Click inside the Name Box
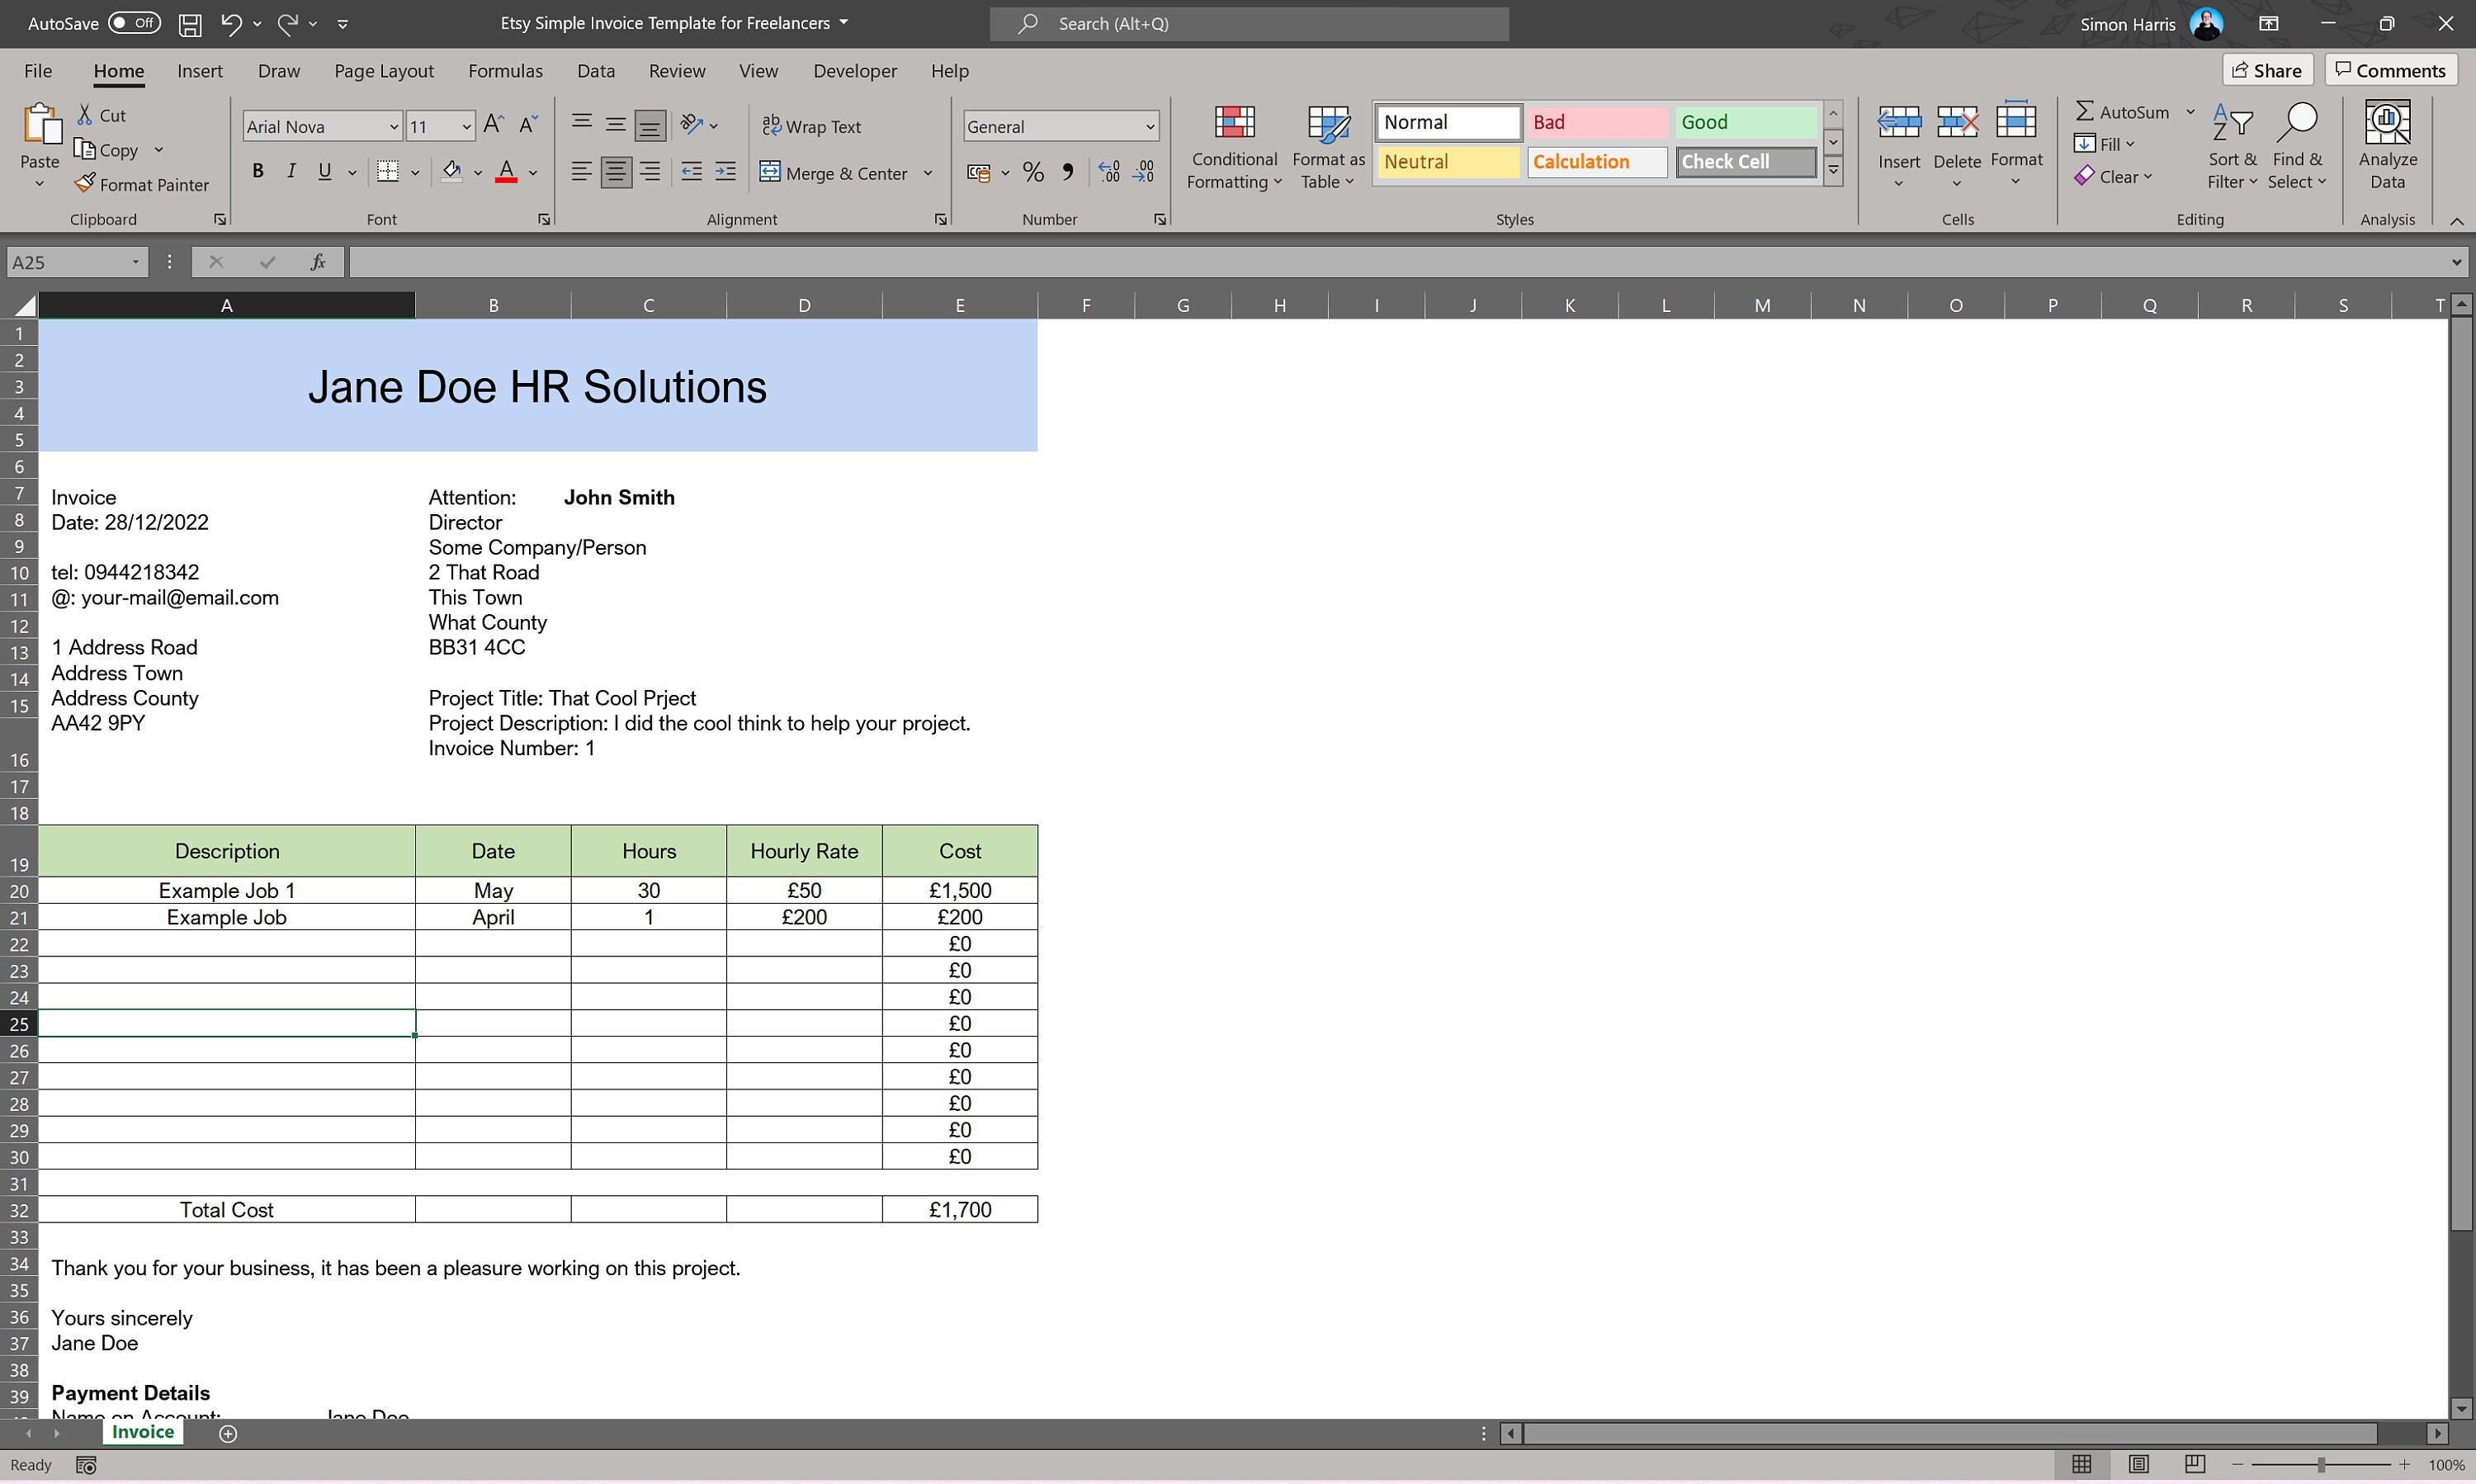 click(x=65, y=261)
